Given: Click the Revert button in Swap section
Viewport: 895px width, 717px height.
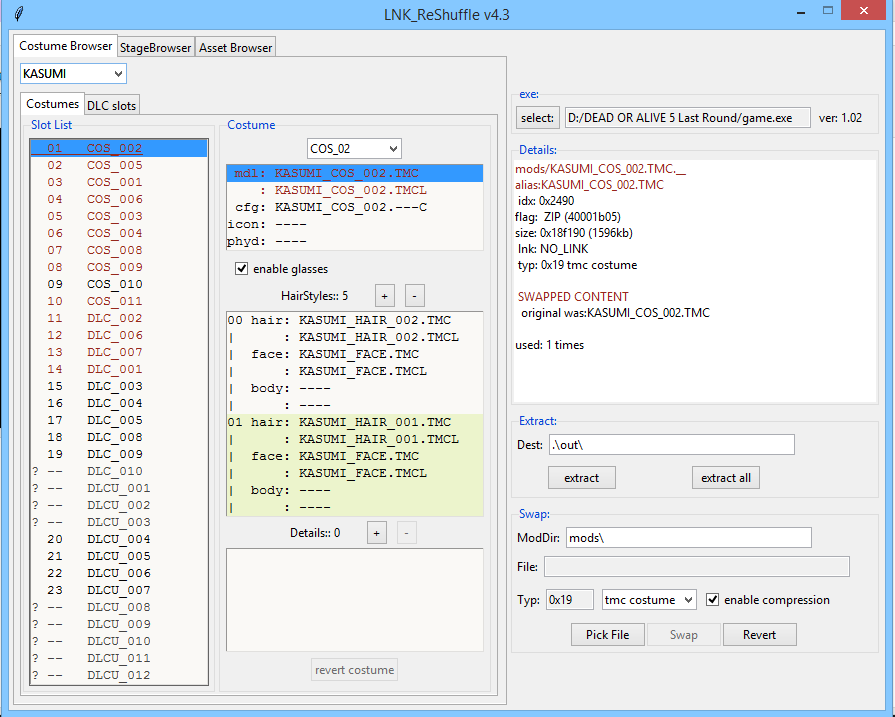Looking at the screenshot, I should (x=759, y=635).
